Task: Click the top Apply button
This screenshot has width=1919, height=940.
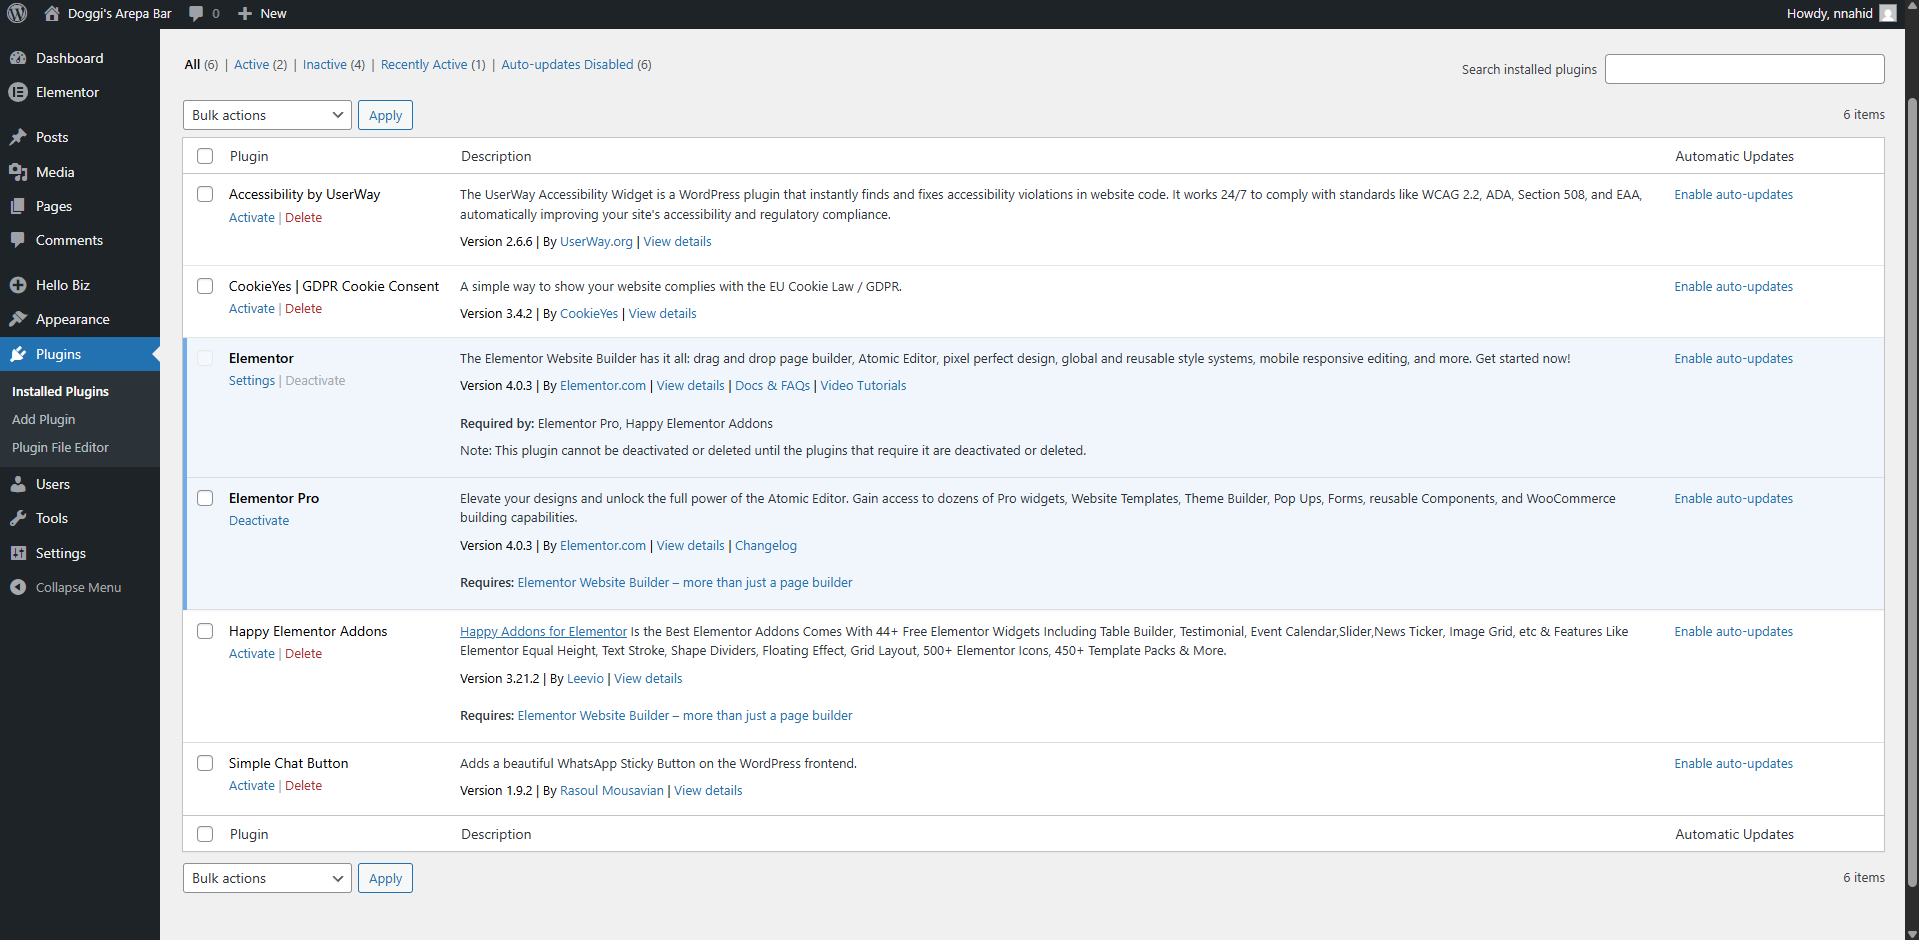Action: pos(385,114)
